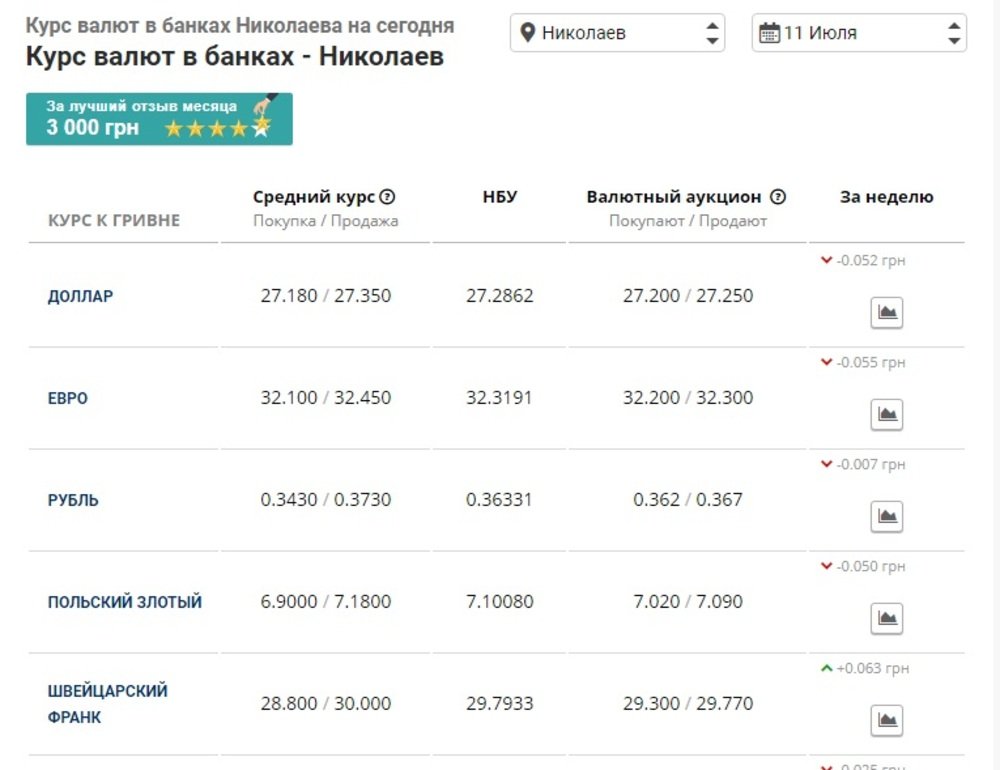Click the calendar icon in date selector
1000x770 pixels.
769,33
